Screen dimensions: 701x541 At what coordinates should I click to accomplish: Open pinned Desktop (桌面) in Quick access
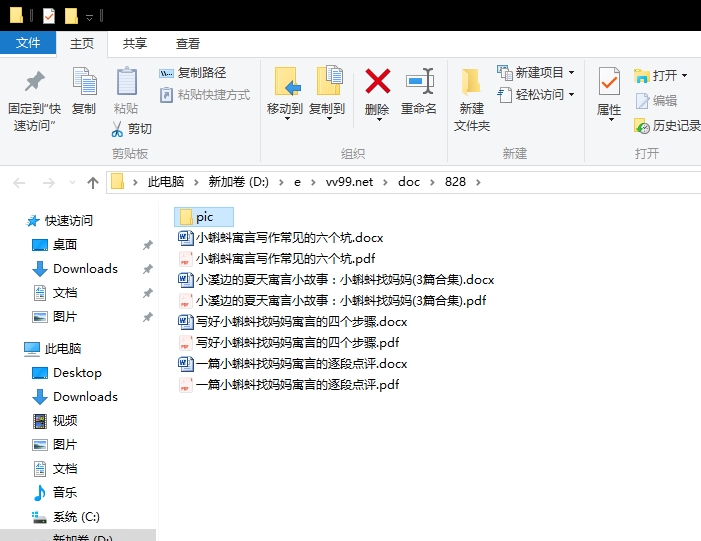pos(55,245)
